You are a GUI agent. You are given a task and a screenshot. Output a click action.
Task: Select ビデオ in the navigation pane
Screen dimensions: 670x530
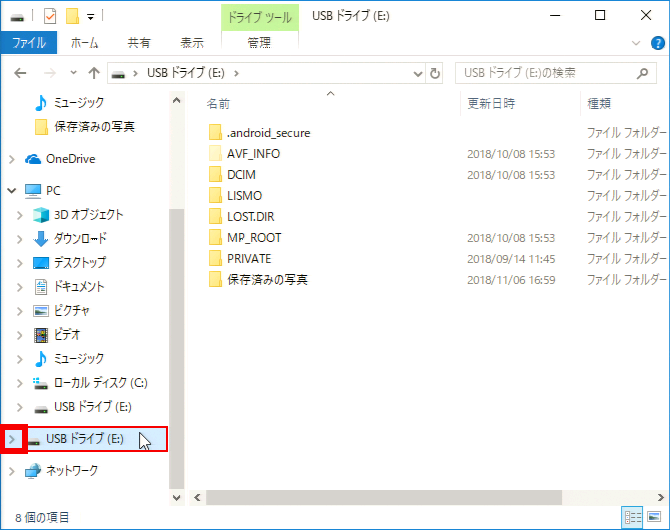click(x=57, y=334)
